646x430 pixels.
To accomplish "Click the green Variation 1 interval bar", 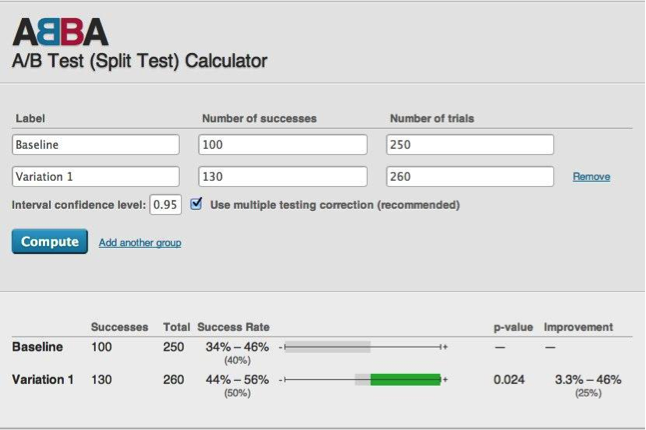I will (x=405, y=380).
